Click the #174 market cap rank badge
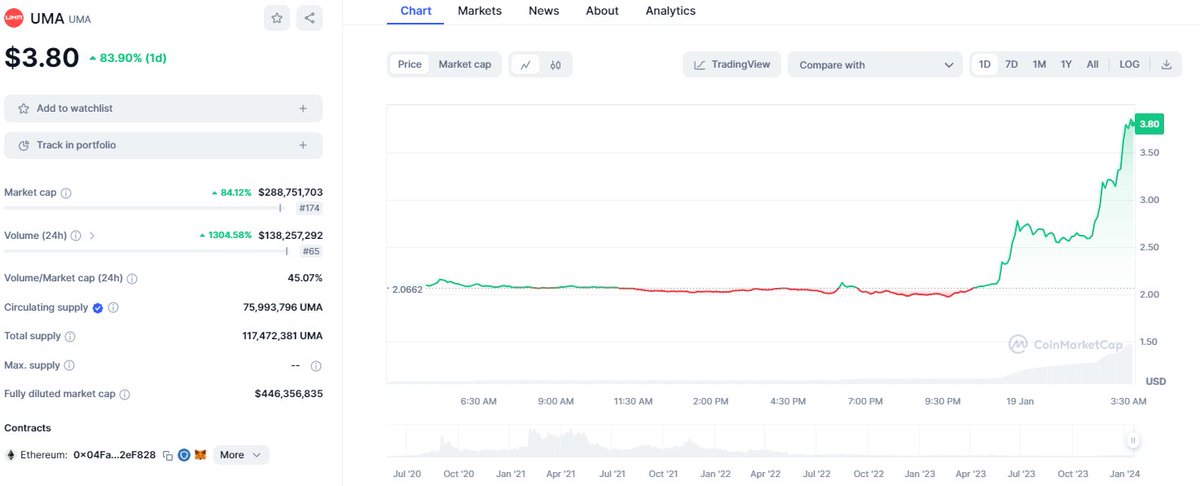This screenshot has height=486, width=1200. [310, 208]
